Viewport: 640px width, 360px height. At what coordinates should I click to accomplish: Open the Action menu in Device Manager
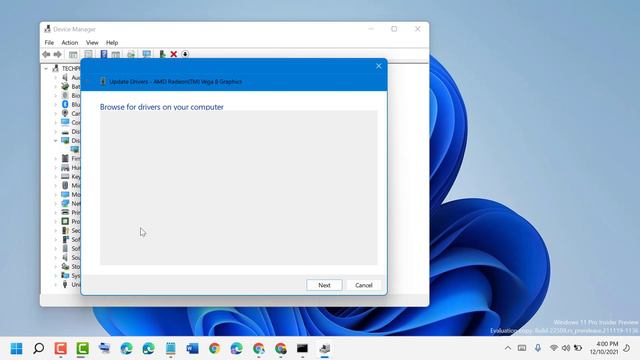69,42
